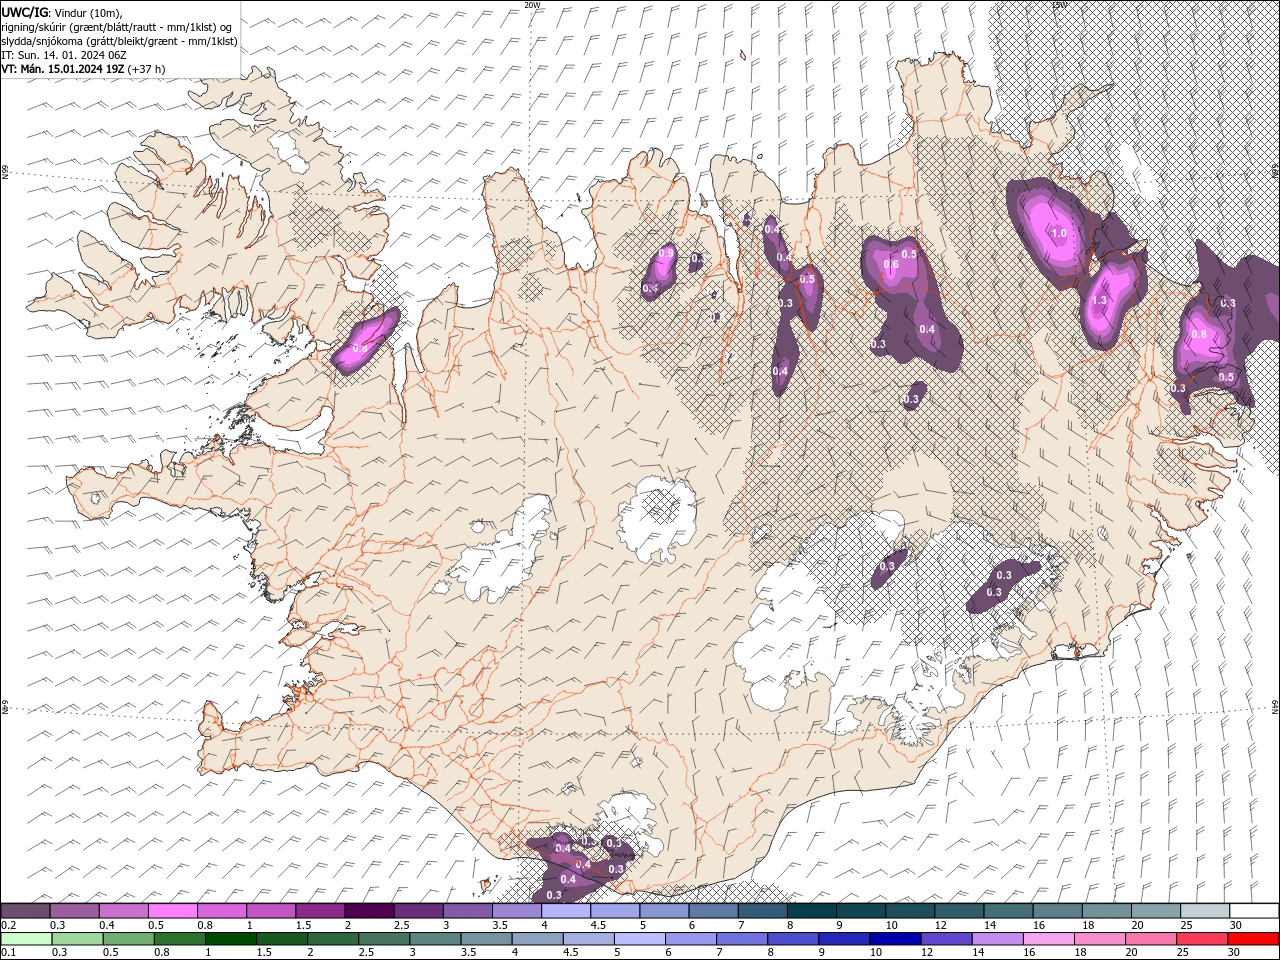Click the bright pink top-row legend swatch at 0.5

tap(172, 911)
